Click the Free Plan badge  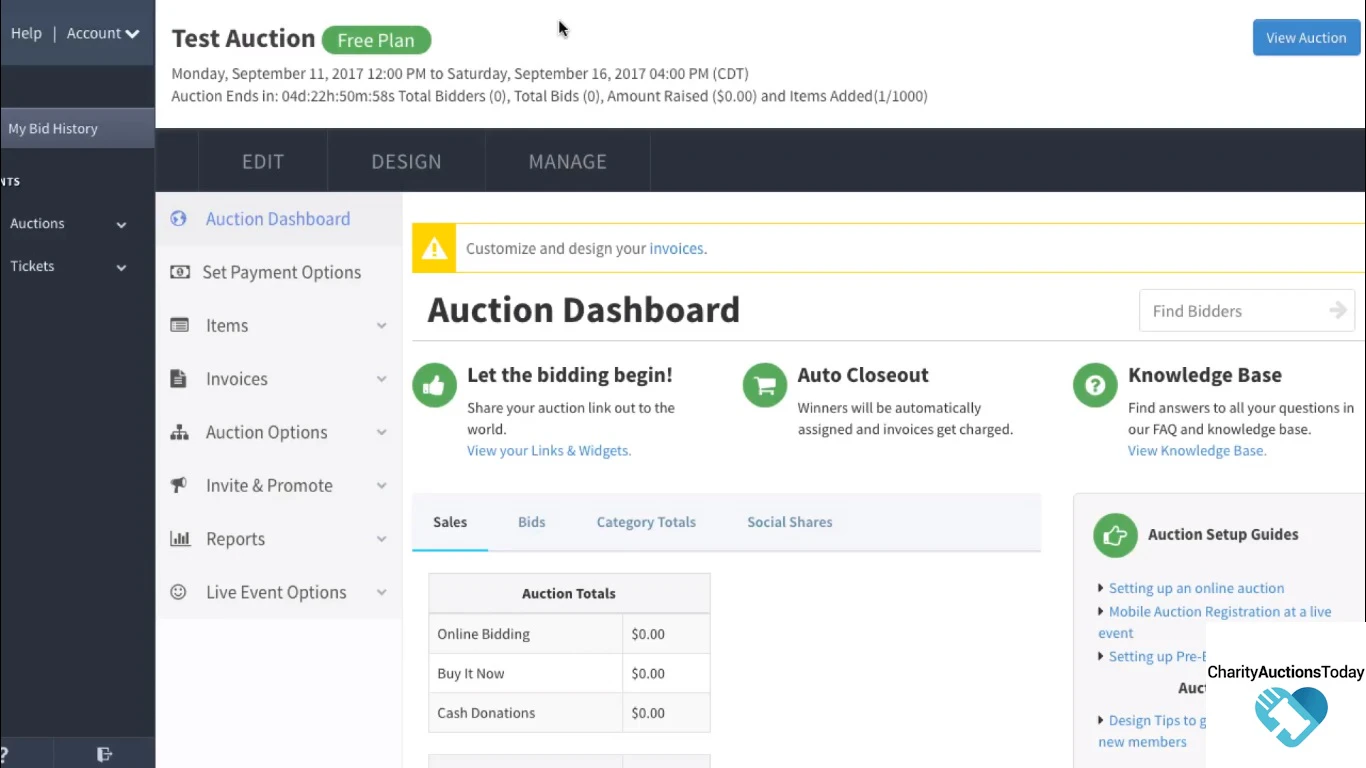[x=376, y=40]
